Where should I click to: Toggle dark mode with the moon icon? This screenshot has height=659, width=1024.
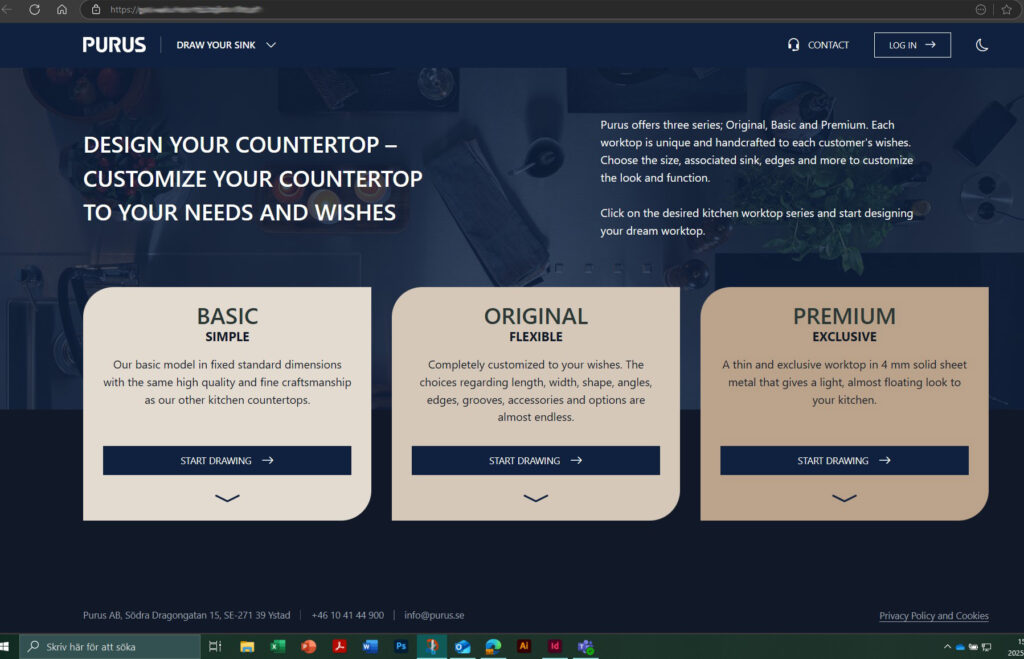pyautogui.click(x=981, y=45)
